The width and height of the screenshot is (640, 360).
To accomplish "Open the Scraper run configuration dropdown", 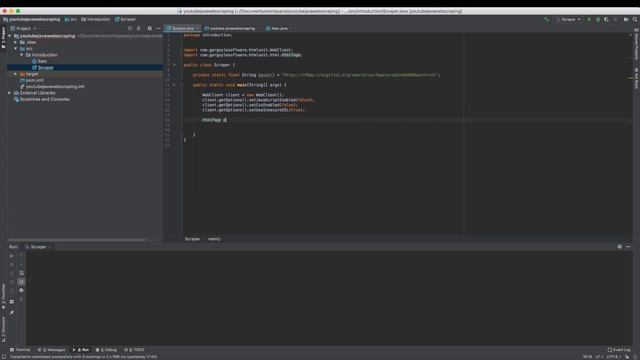I will [x=569, y=20].
